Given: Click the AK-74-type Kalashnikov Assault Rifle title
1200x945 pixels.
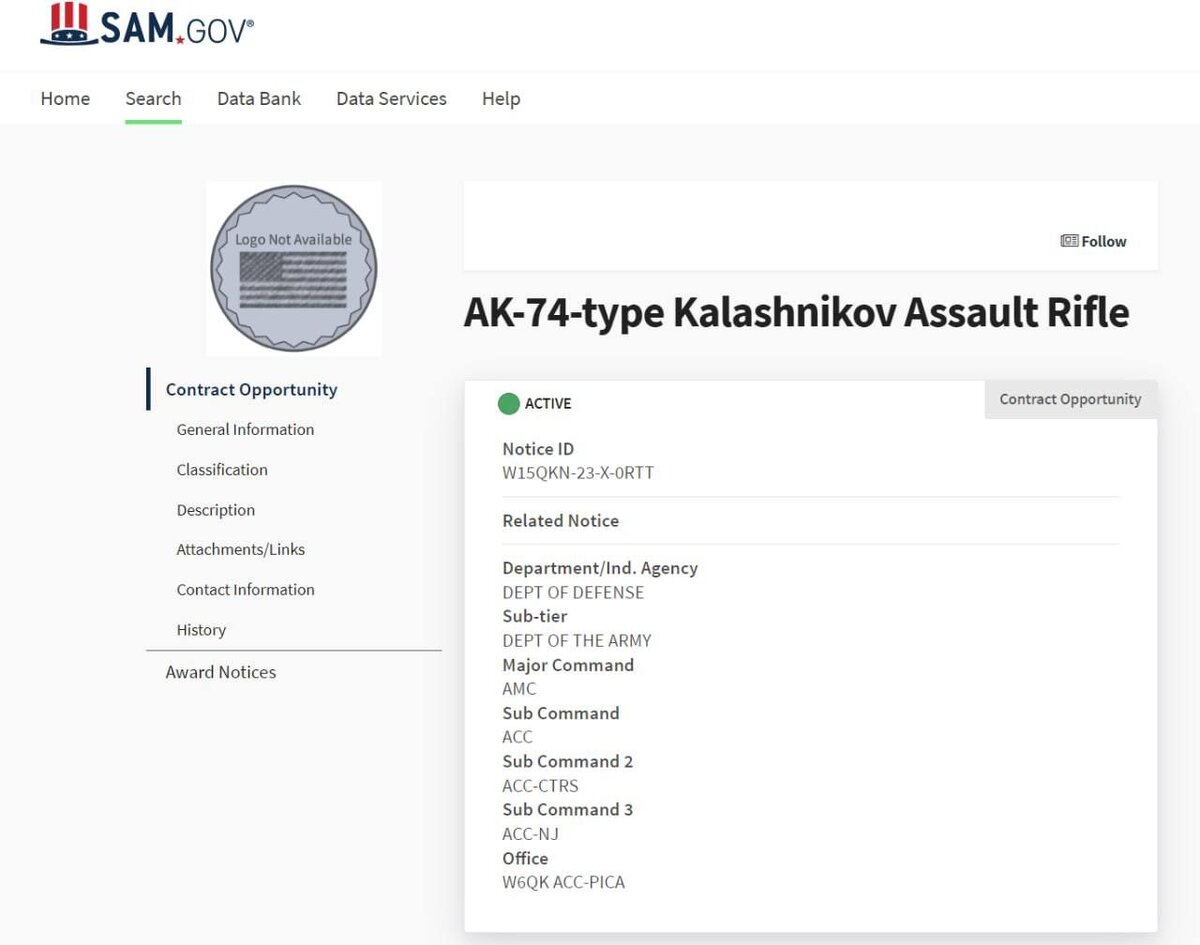Looking at the screenshot, I should [x=796, y=312].
